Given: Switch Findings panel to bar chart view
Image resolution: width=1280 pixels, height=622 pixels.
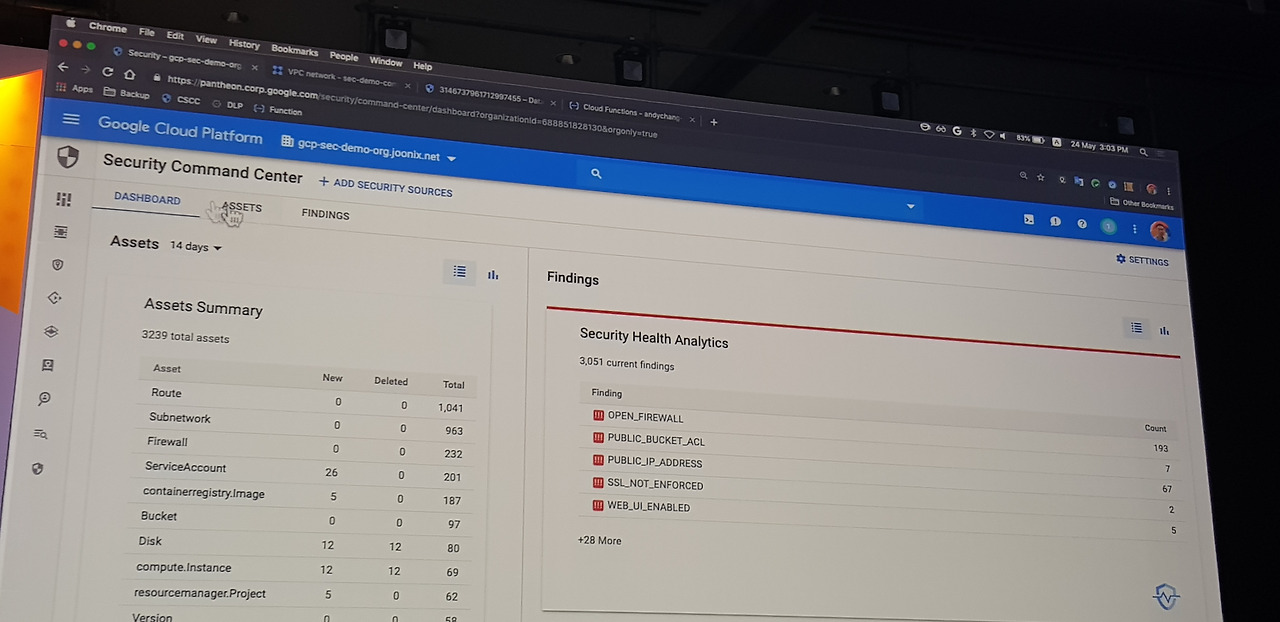Looking at the screenshot, I should (1164, 330).
